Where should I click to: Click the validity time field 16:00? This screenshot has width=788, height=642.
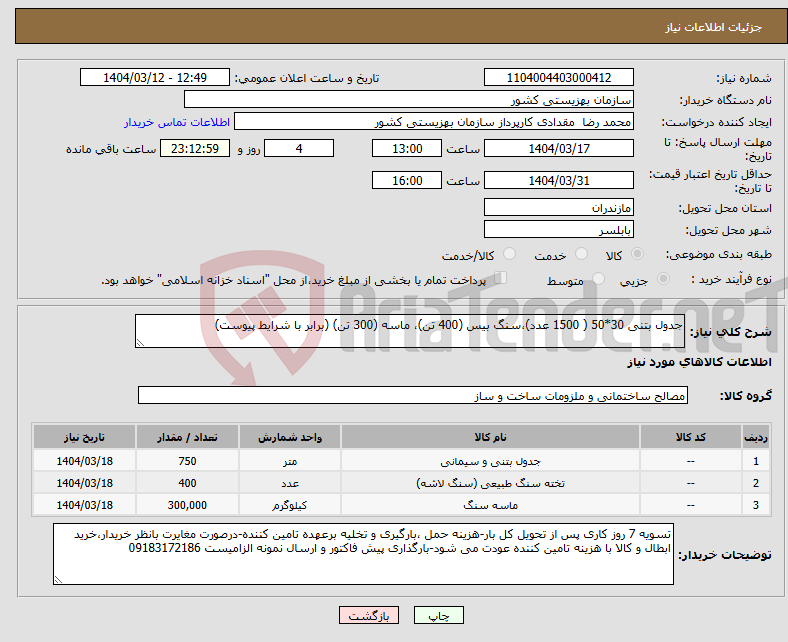click(x=407, y=180)
